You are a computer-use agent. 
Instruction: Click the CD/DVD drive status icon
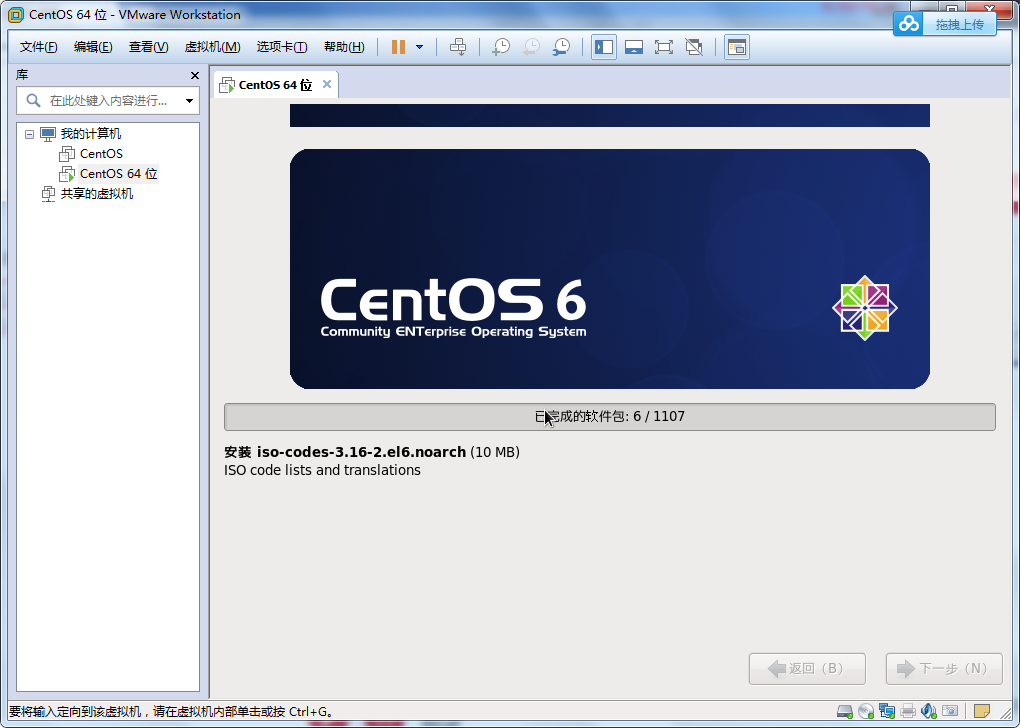[x=866, y=711]
